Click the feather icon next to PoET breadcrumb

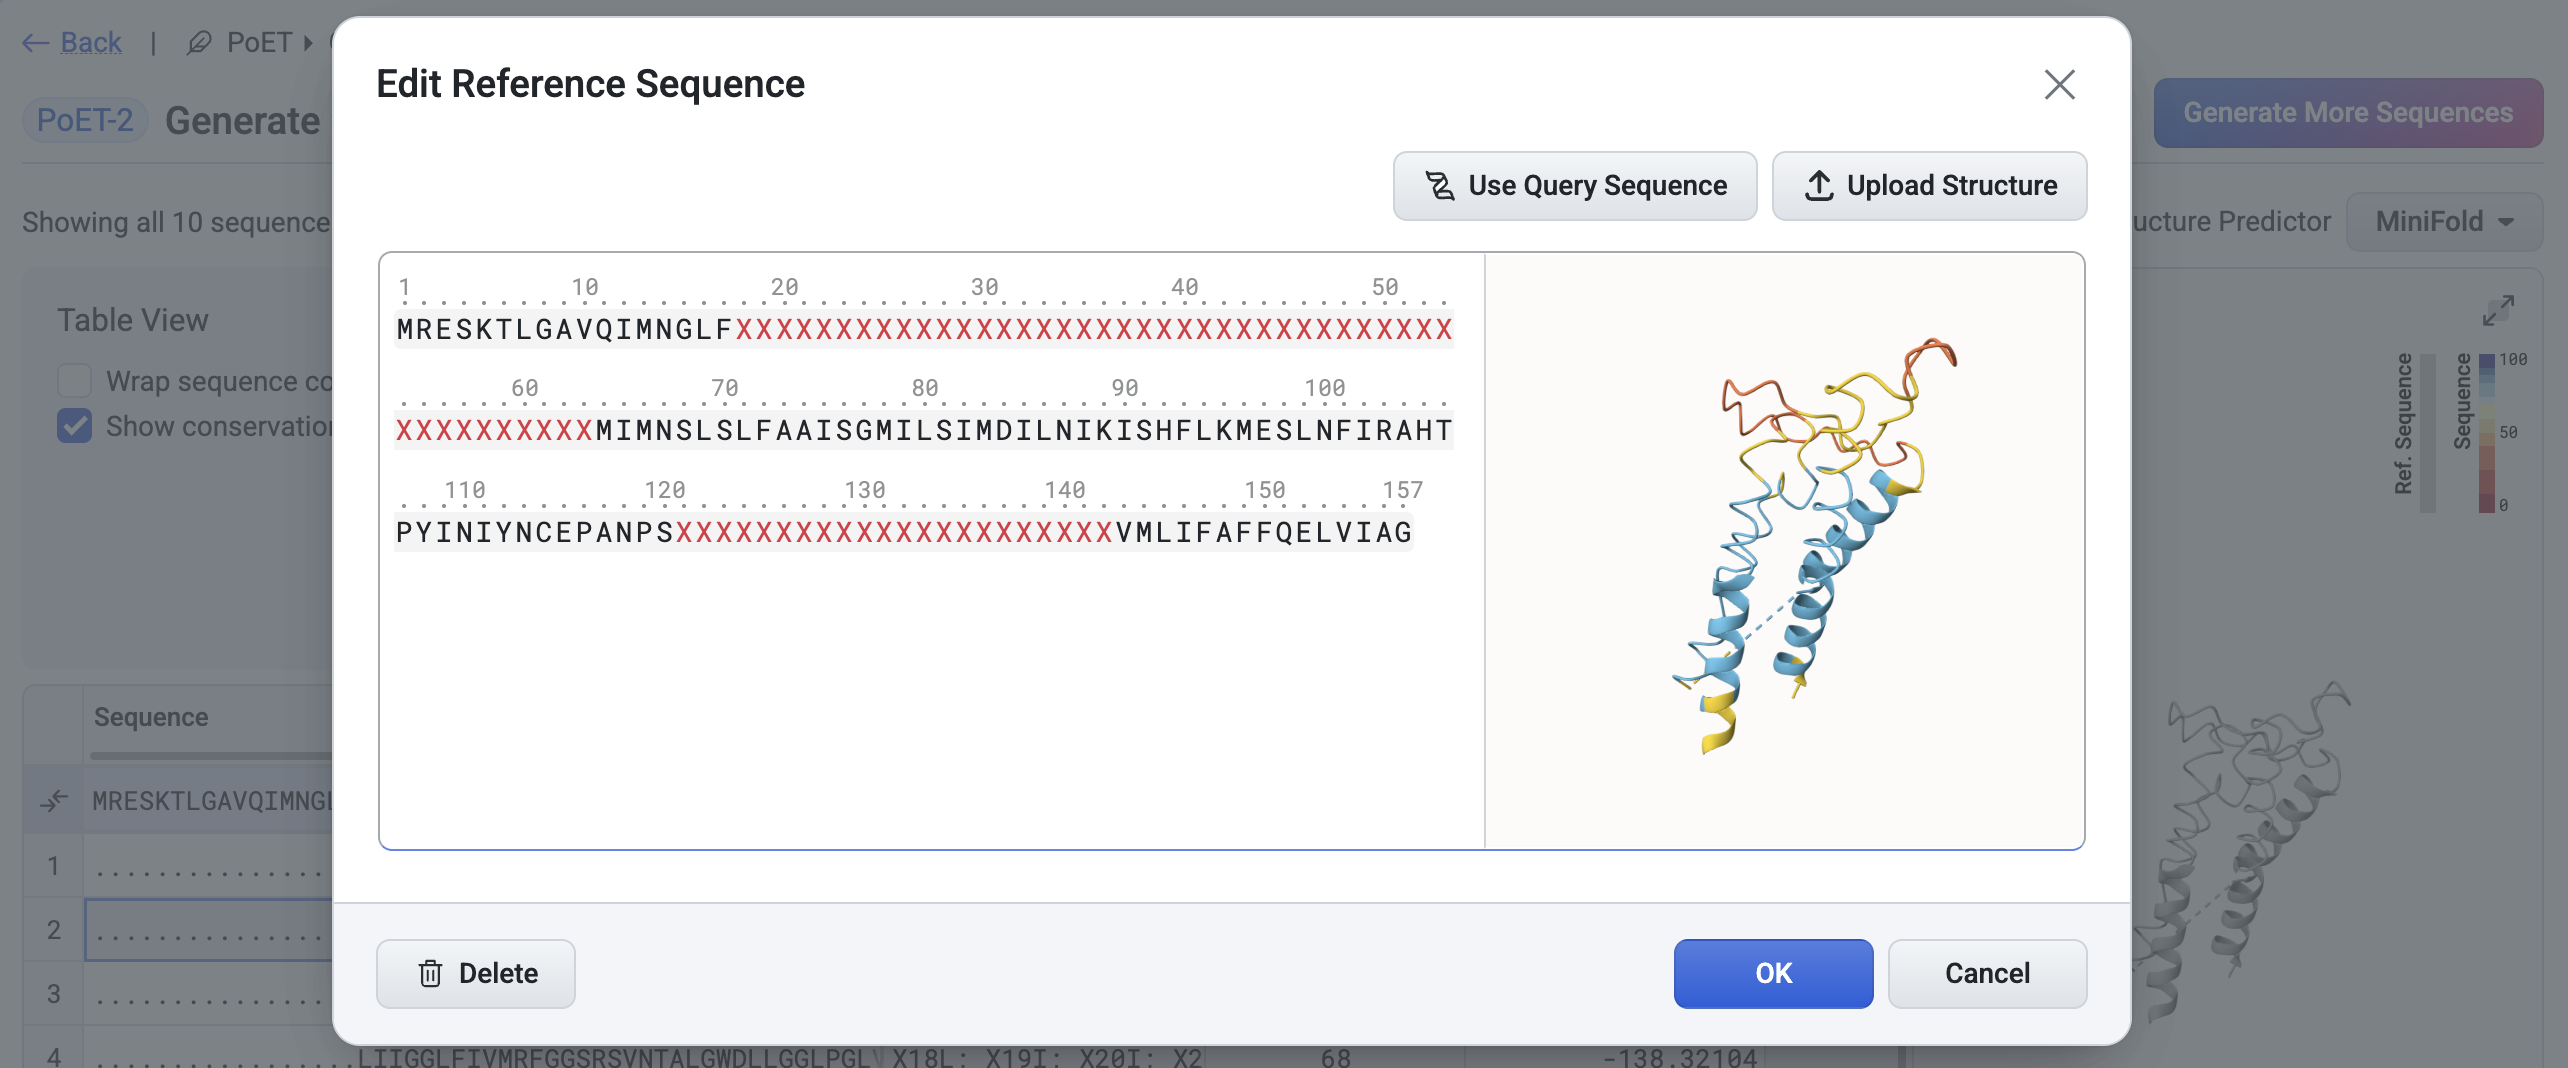199,42
